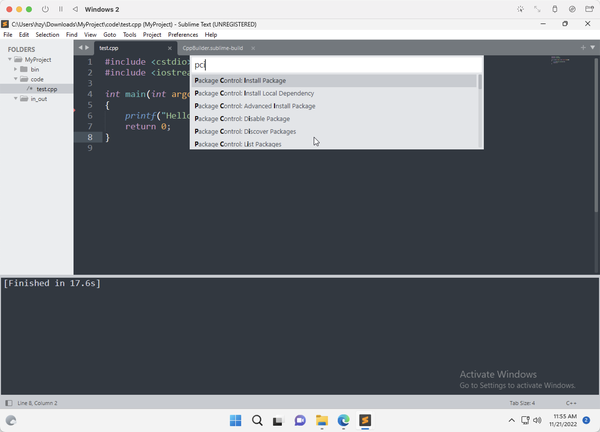
Task: Open the Help menu
Action: (211, 35)
